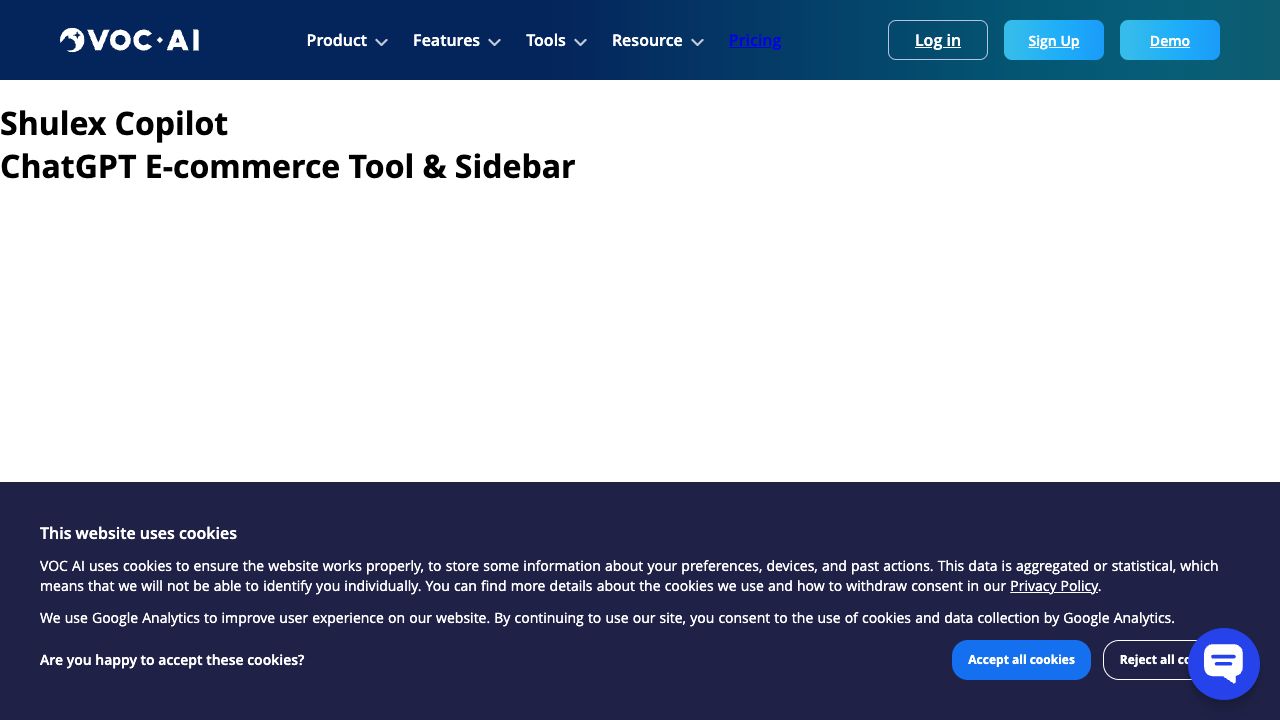Screen dimensions: 1280x720
Task: Open the Privacy Policy link
Action: 1053,586
